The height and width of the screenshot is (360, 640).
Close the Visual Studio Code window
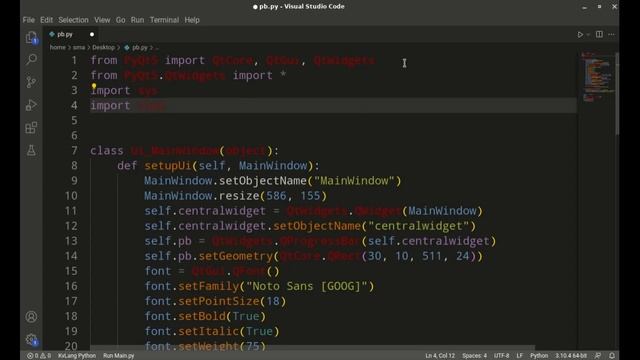click(614, 7)
